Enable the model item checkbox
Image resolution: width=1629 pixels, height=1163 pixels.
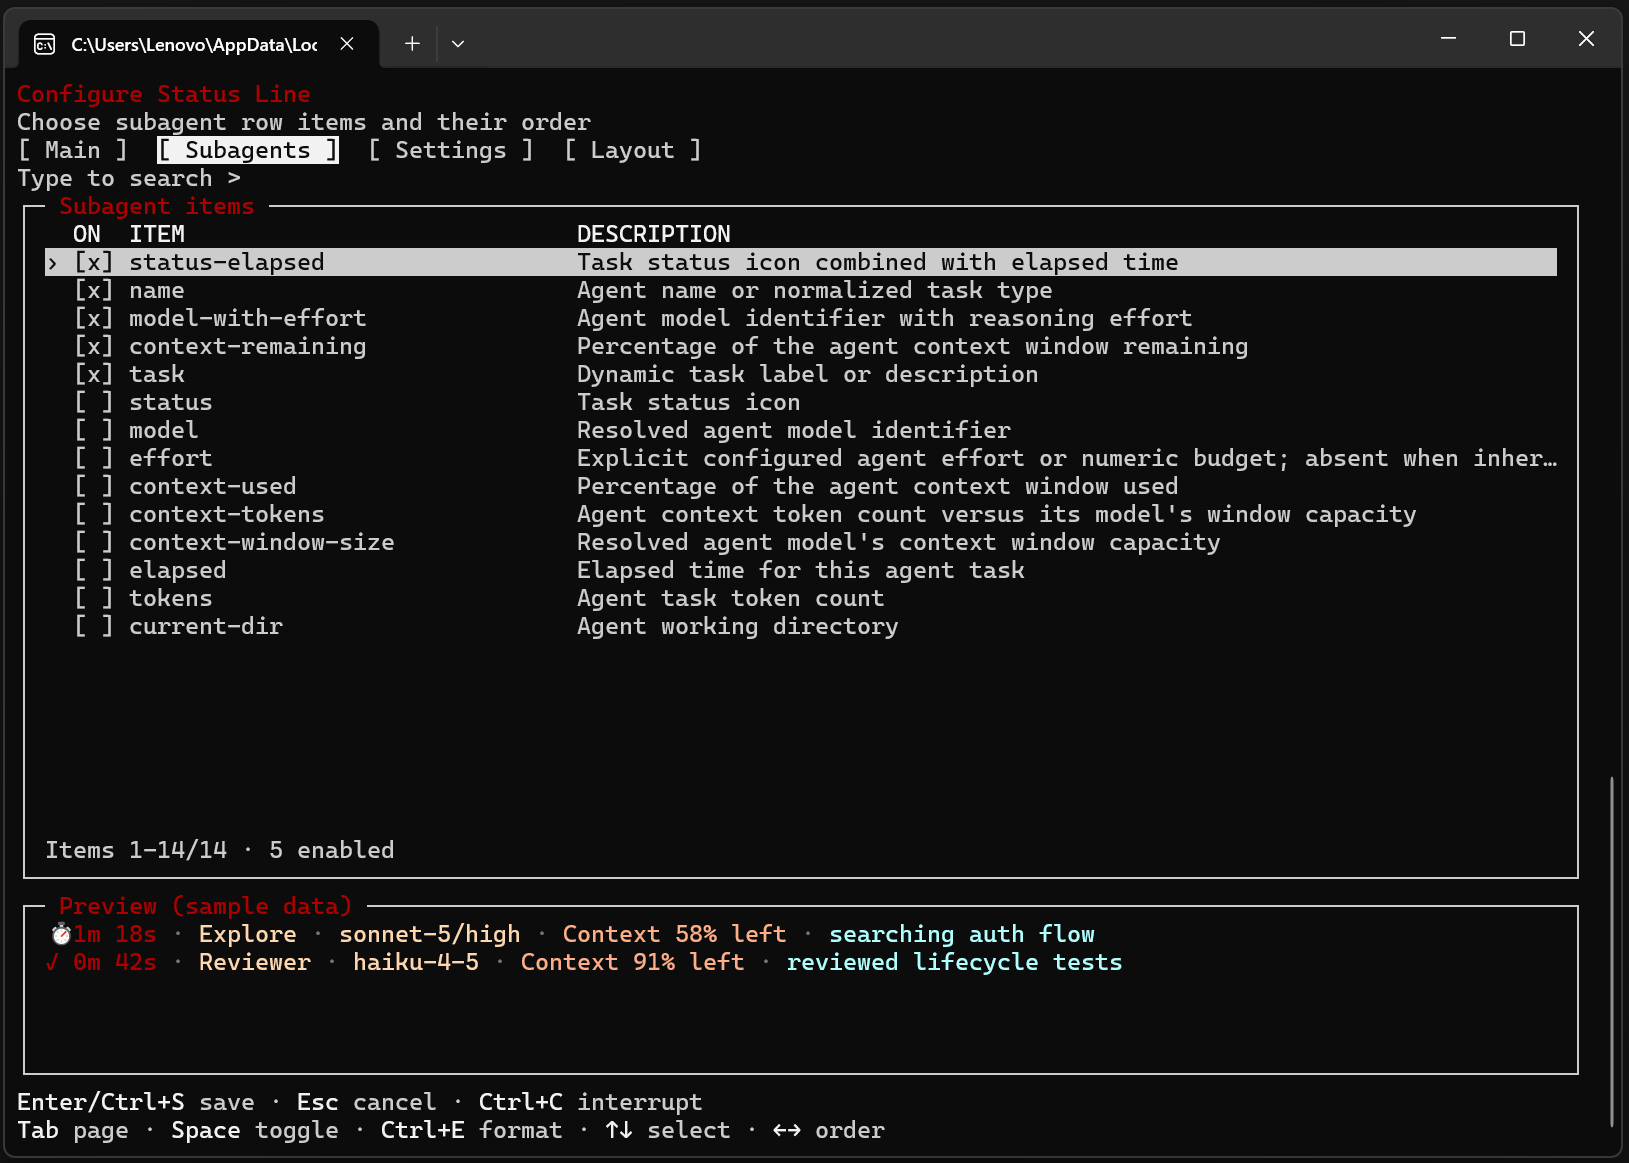pos(94,430)
